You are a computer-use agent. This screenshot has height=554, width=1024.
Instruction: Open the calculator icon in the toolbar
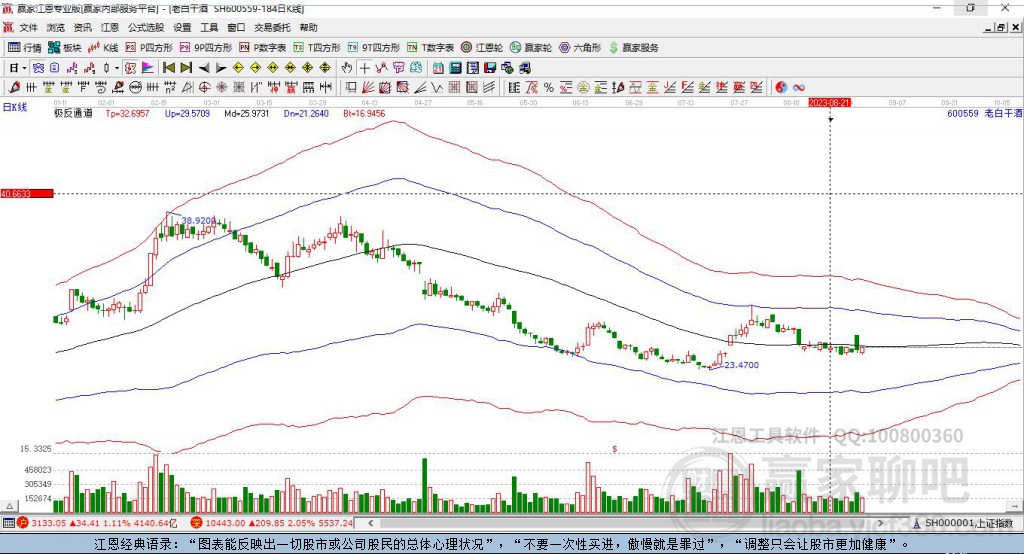point(455,68)
